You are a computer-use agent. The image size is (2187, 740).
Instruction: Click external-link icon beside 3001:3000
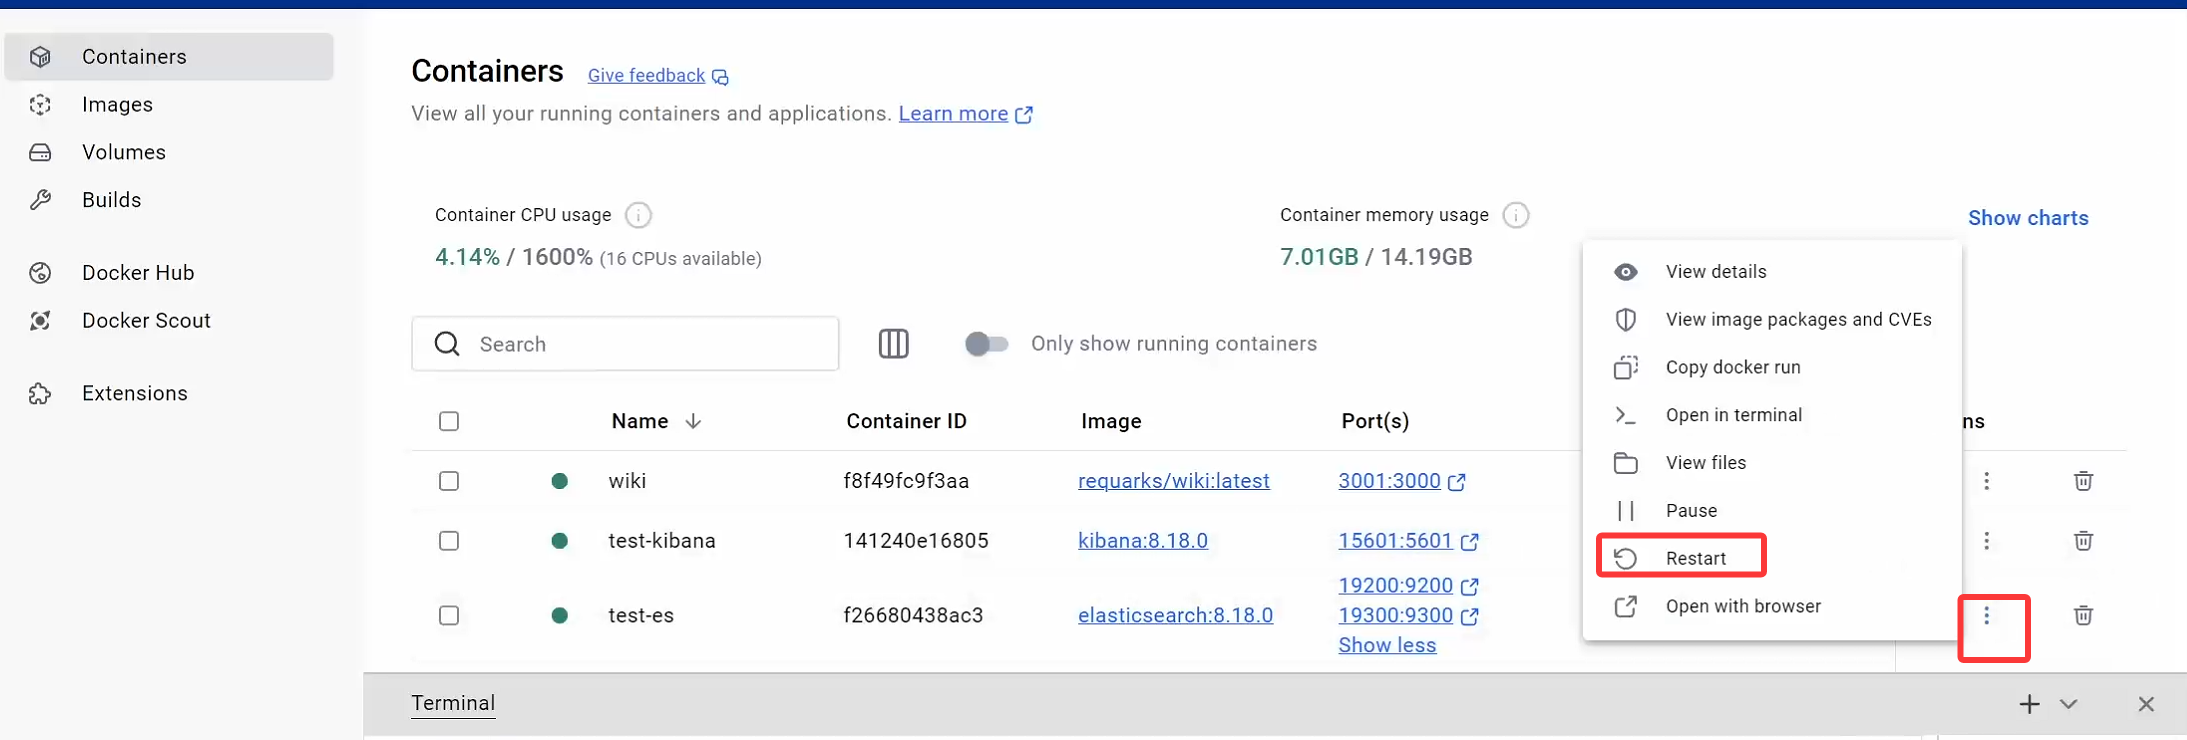pyautogui.click(x=1457, y=482)
